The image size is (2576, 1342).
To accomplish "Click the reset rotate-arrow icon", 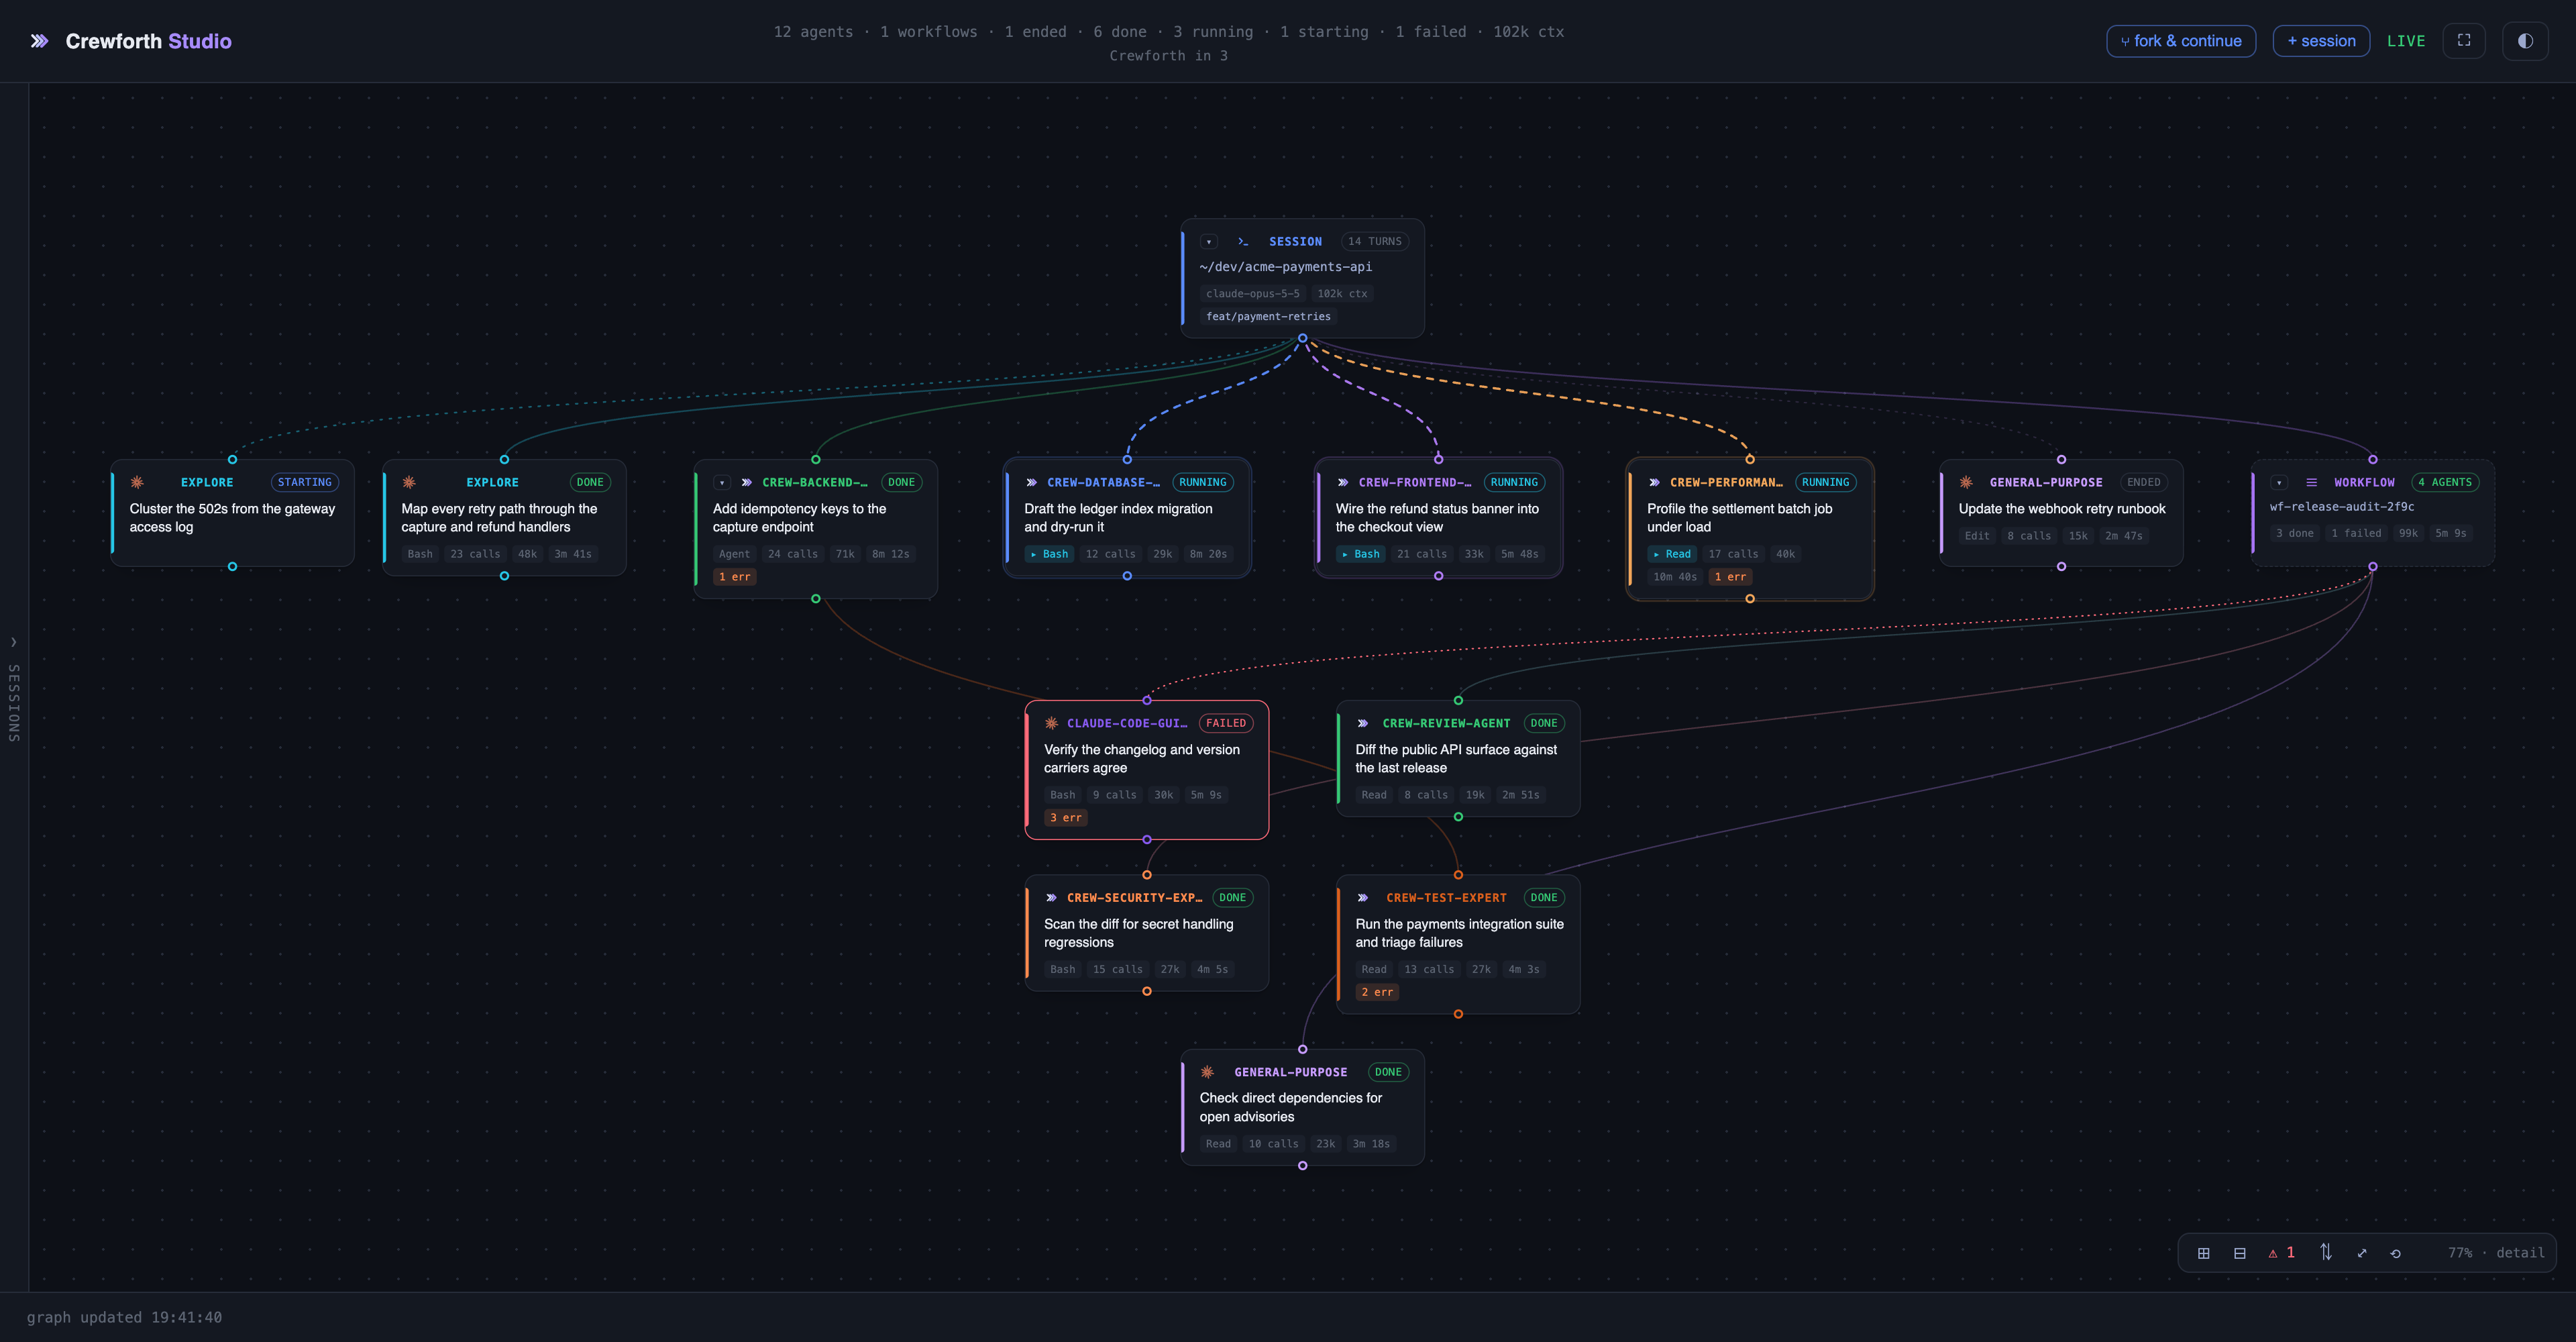I will (x=2396, y=1253).
